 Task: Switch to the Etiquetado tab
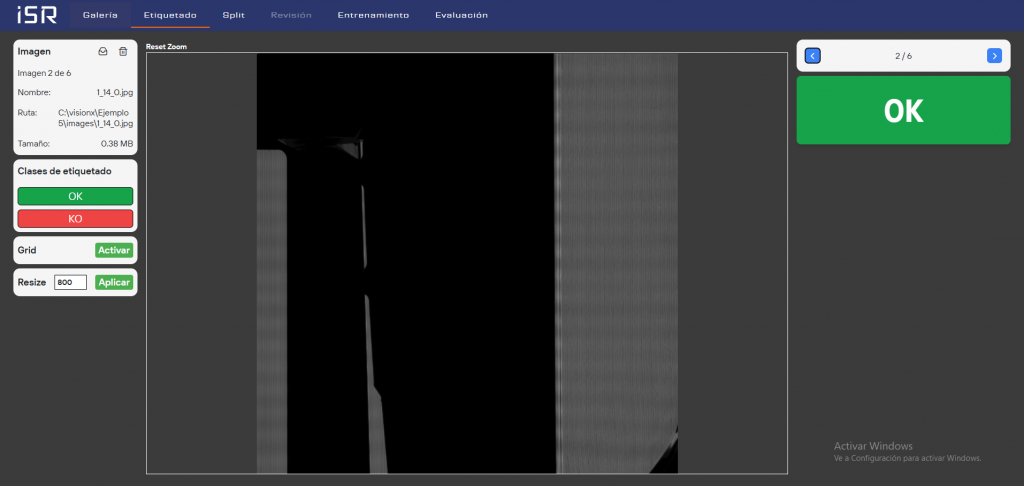pos(170,15)
